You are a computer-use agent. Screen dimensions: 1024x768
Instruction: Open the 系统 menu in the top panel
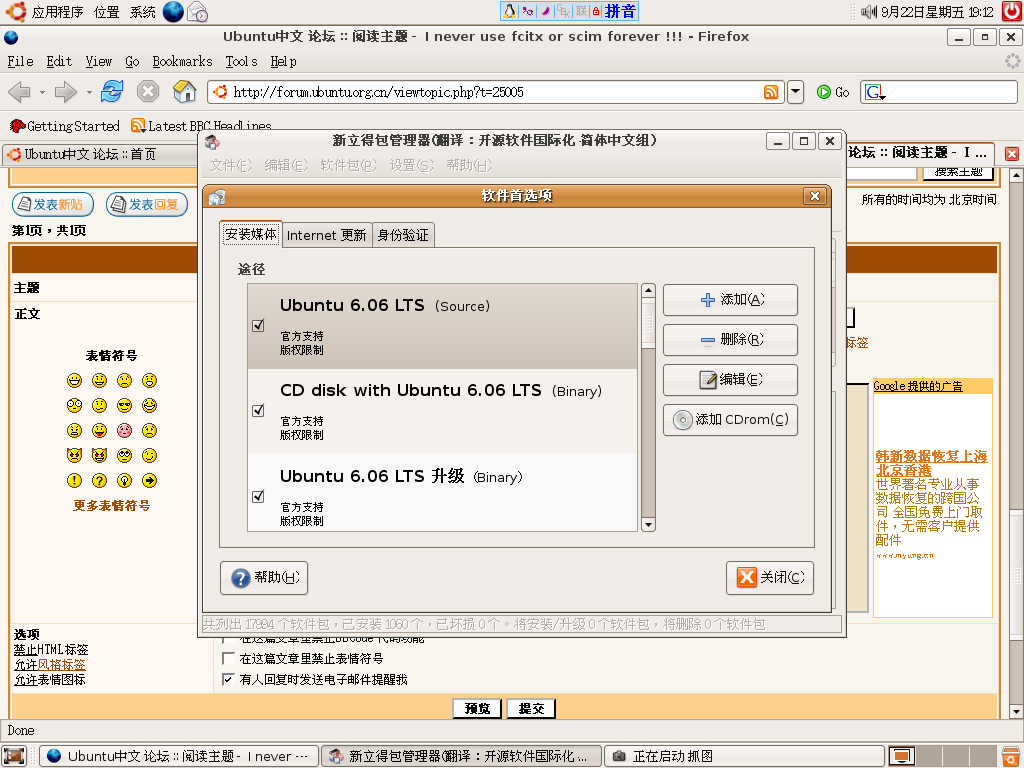pos(142,12)
